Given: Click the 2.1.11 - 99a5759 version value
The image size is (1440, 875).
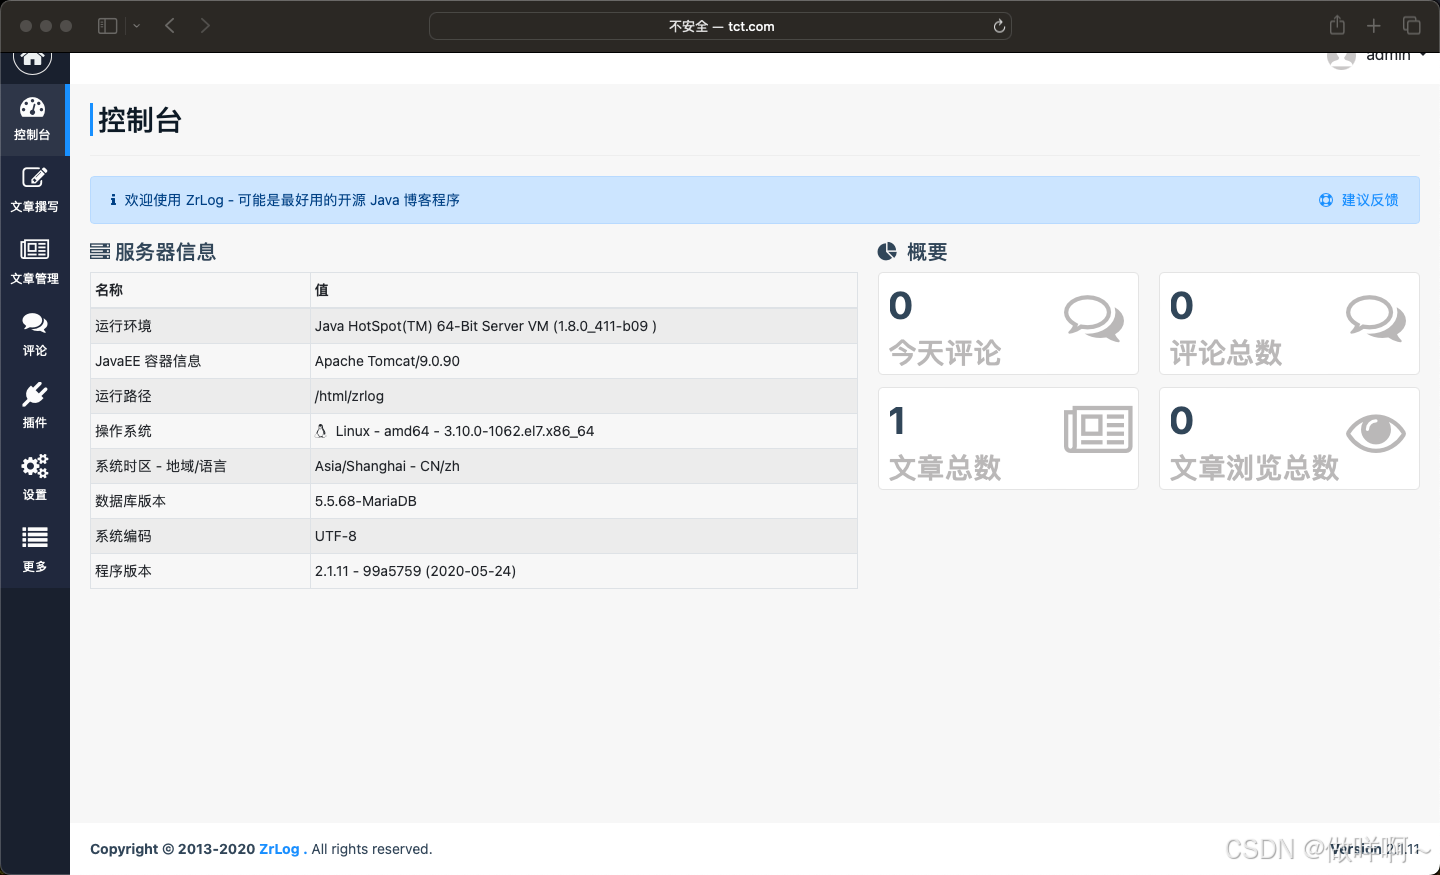Looking at the screenshot, I should pos(415,571).
